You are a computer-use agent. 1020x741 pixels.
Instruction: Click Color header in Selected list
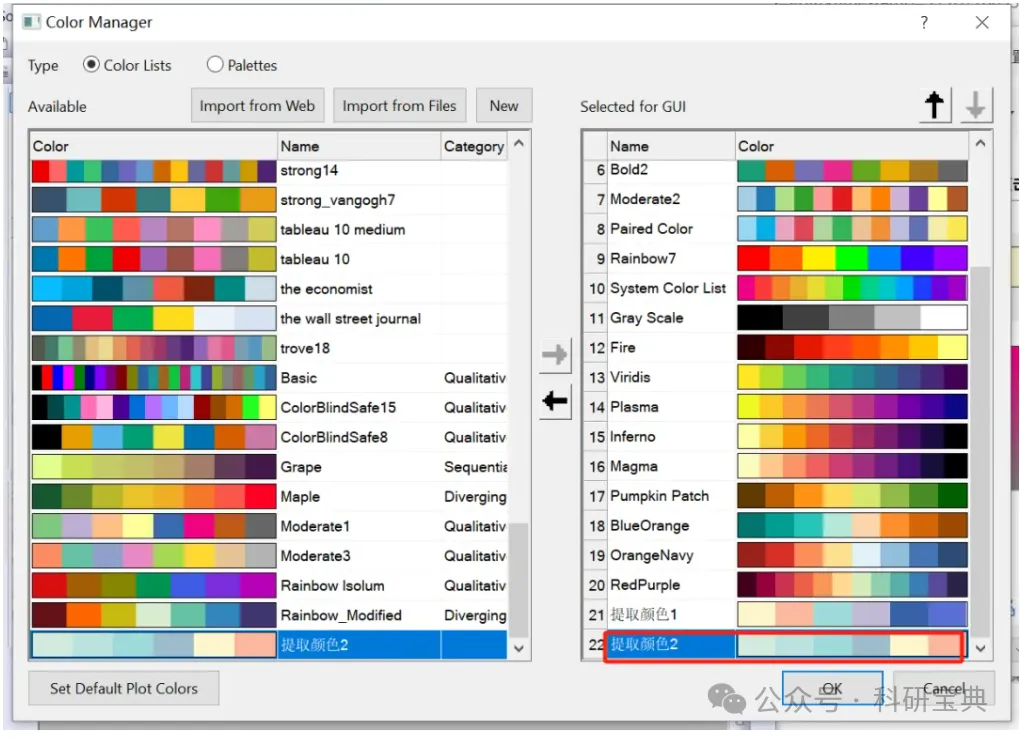point(852,146)
